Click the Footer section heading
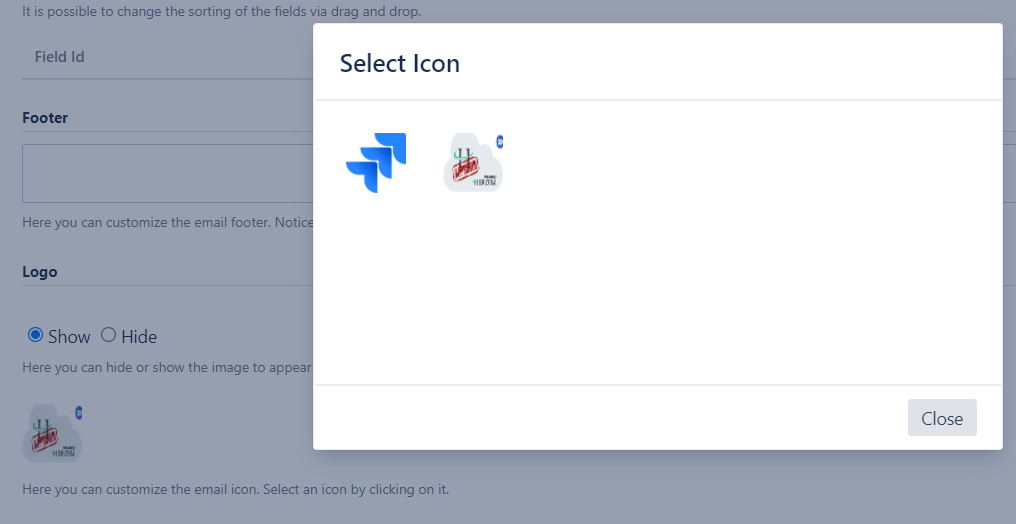The image size is (1016, 524). tap(45, 118)
